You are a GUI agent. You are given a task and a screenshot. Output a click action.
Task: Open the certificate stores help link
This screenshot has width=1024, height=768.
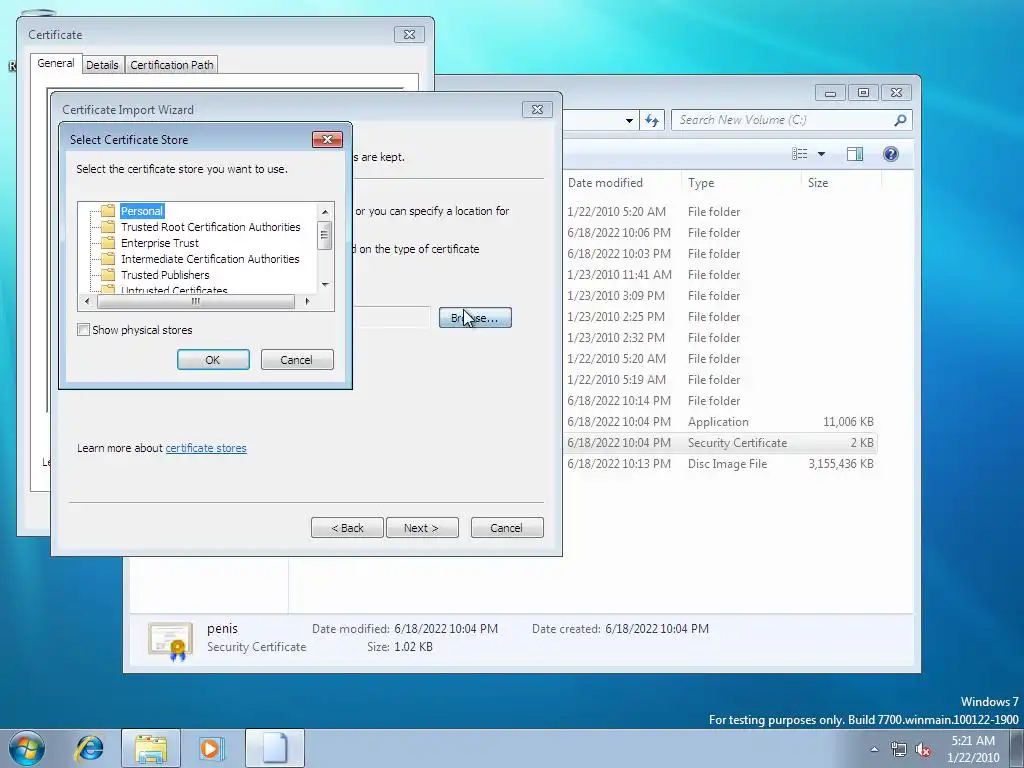pos(206,448)
